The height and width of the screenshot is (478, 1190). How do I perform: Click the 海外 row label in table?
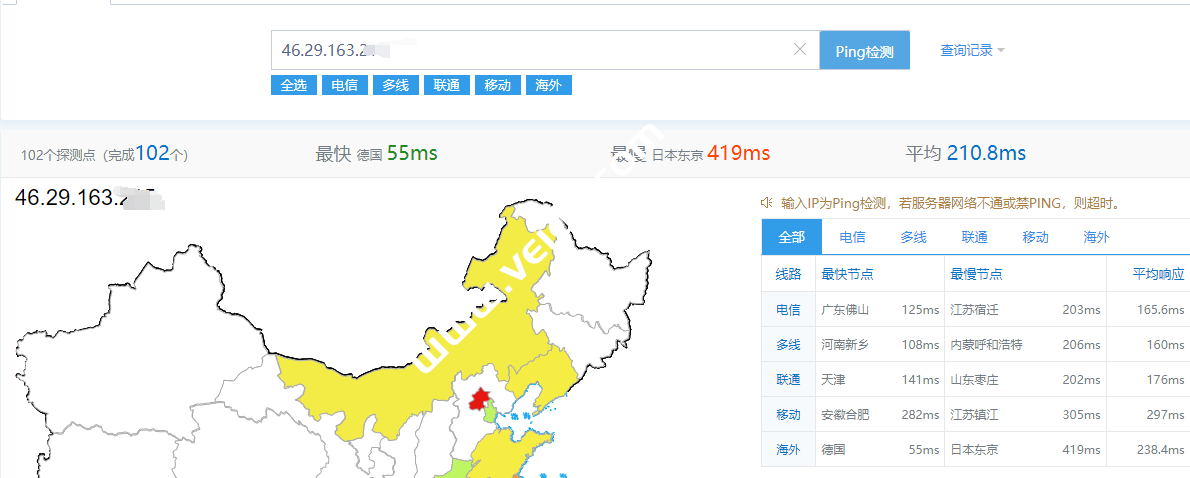(788, 449)
